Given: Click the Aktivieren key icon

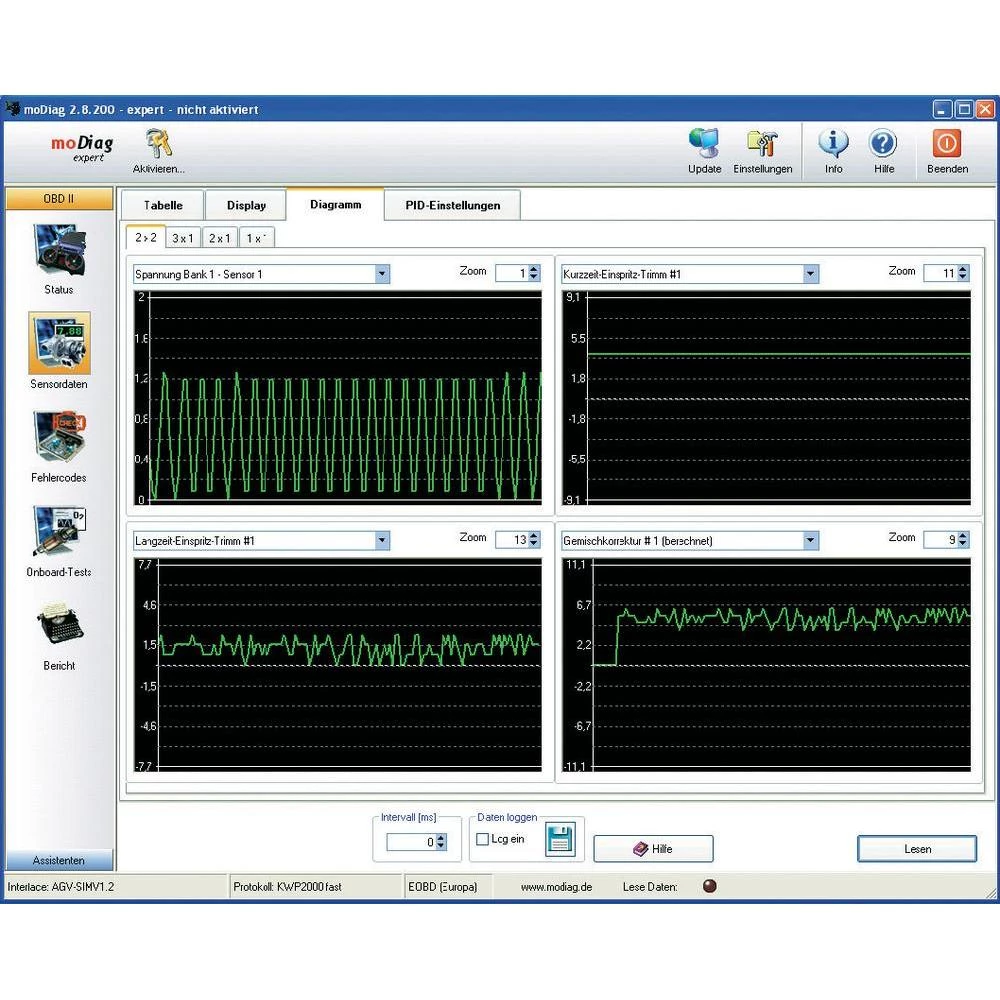Looking at the screenshot, I should (158, 144).
